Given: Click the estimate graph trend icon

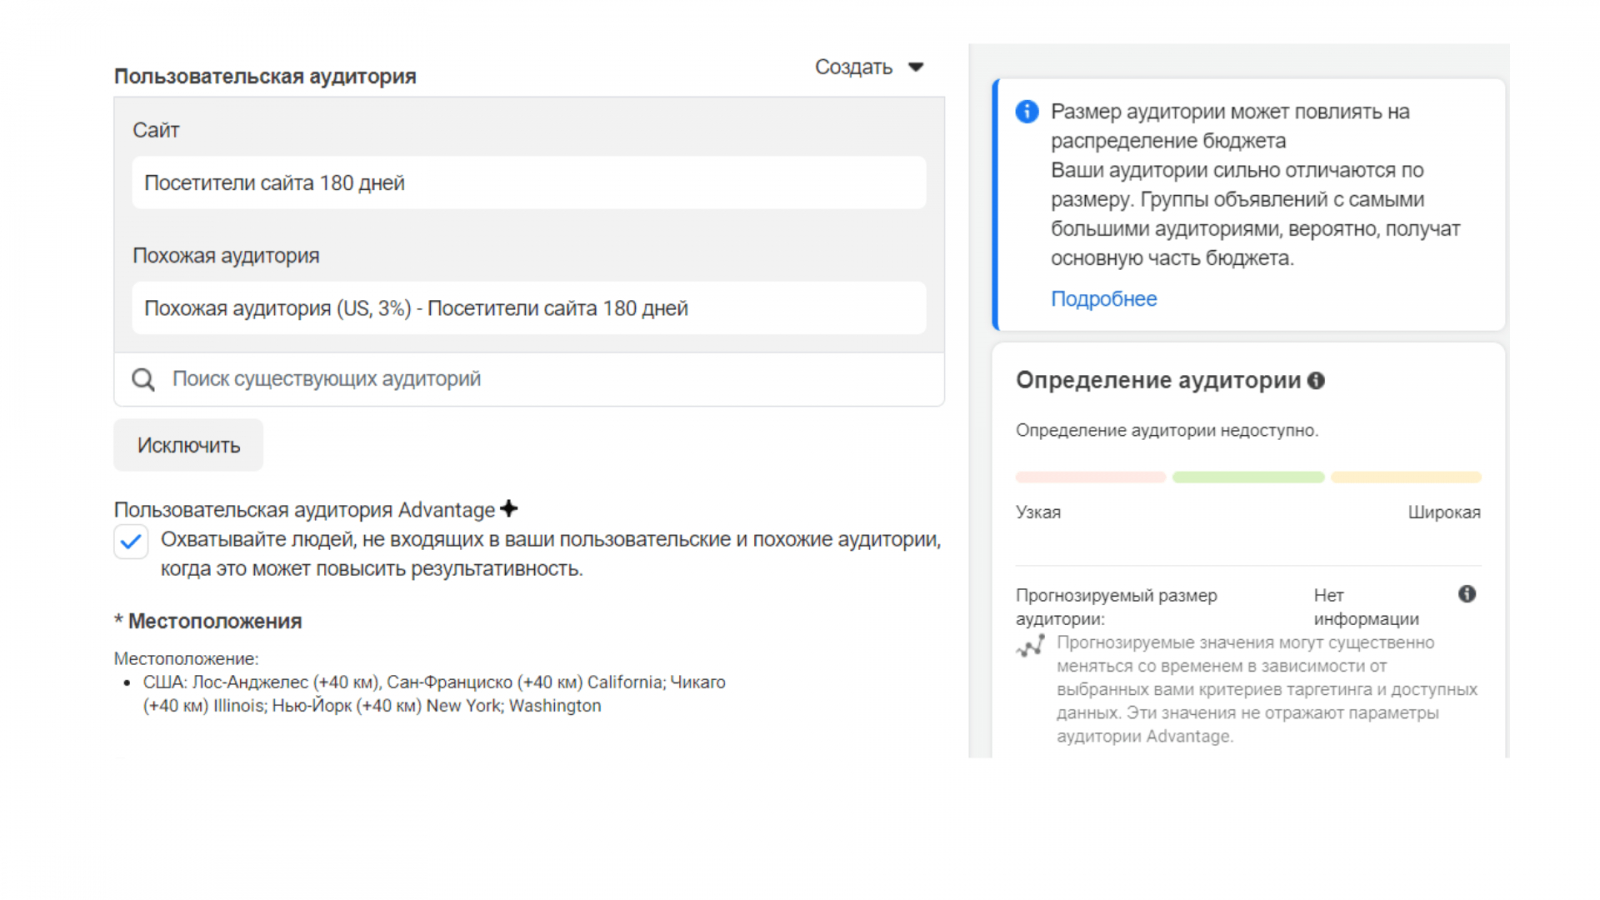Looking at the screenshot, I should (x=1030, y=646).
